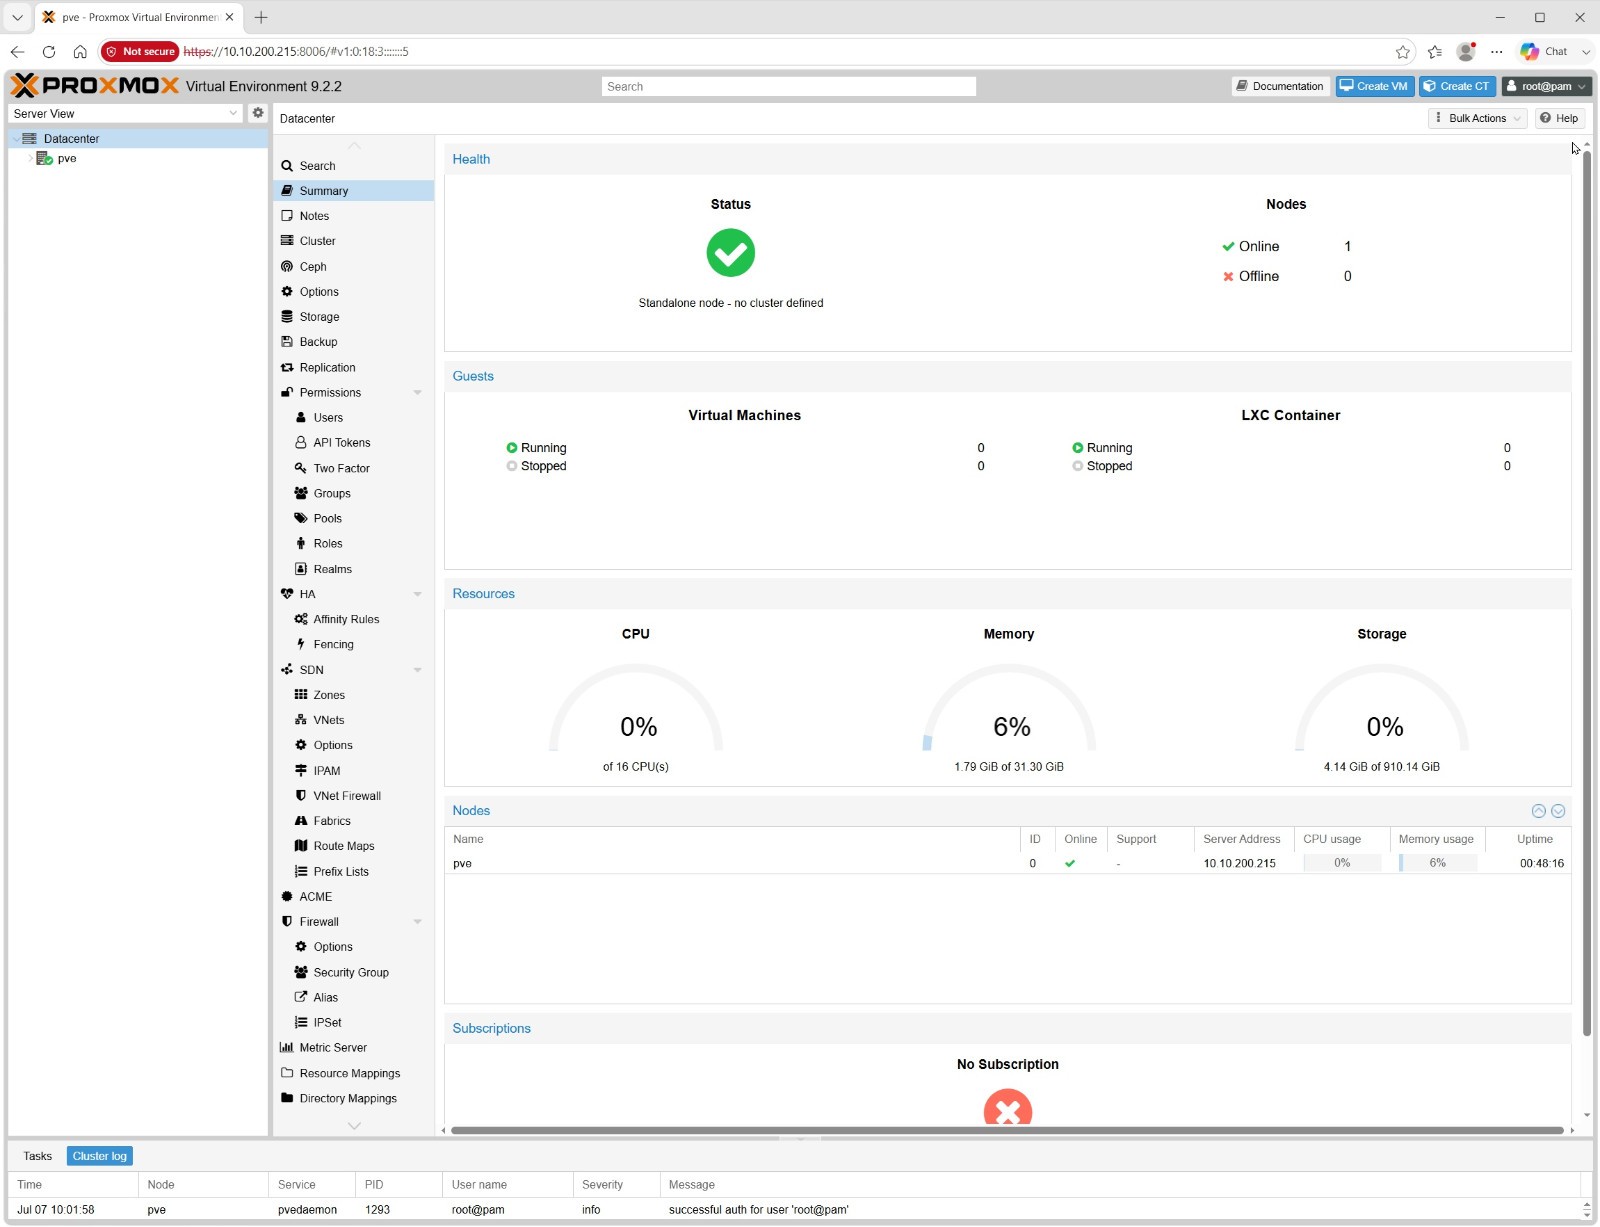
Task: Click the Backup floppy disk icon
Action: click(287, 342)
